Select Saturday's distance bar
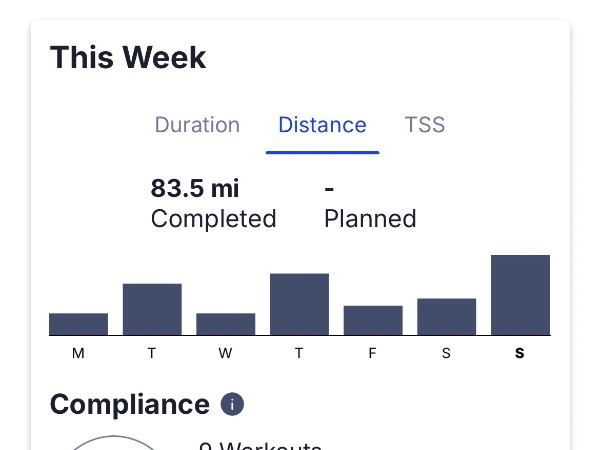 click(x=446, y=316)
